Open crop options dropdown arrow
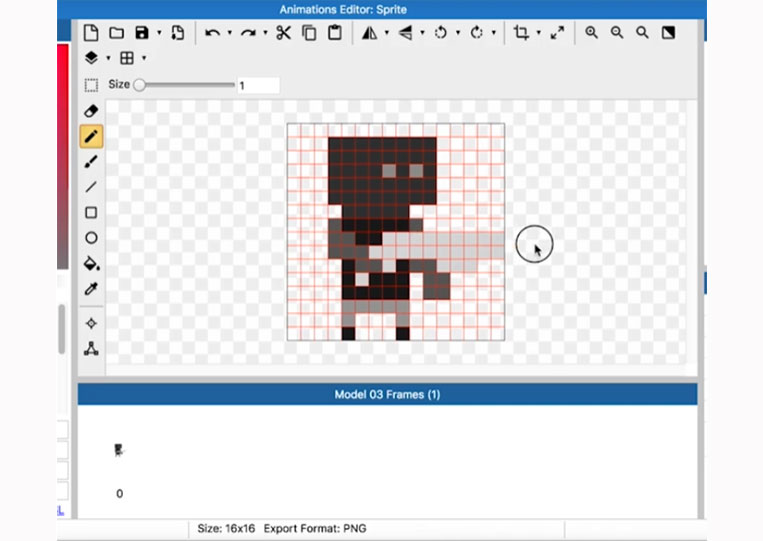763x541 pixels. tap(539, 33)
